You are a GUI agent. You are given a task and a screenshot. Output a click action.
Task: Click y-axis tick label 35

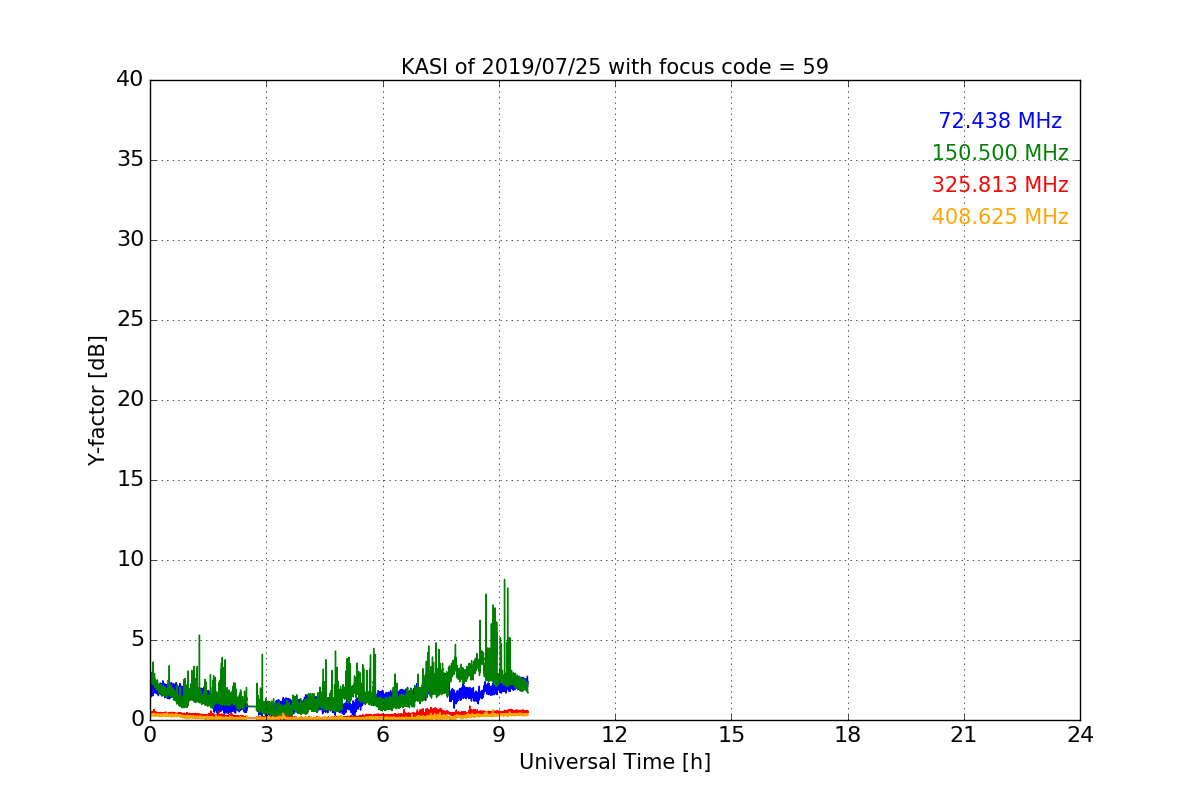pos(130,160)
